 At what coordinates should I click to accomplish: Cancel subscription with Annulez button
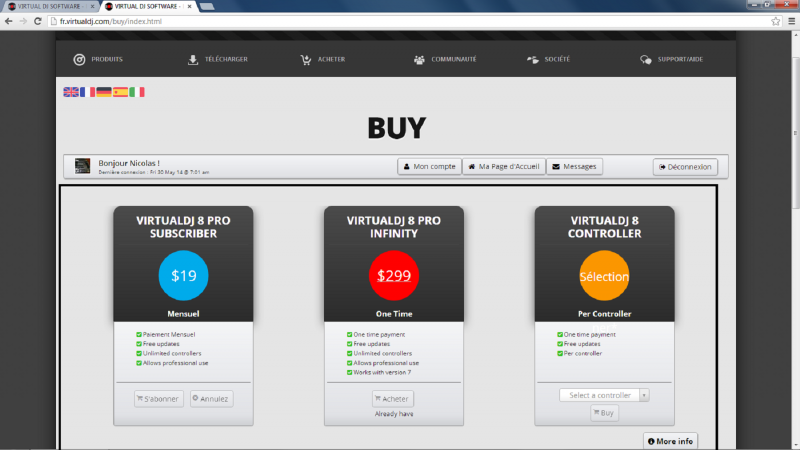click(x=212, y=398)
